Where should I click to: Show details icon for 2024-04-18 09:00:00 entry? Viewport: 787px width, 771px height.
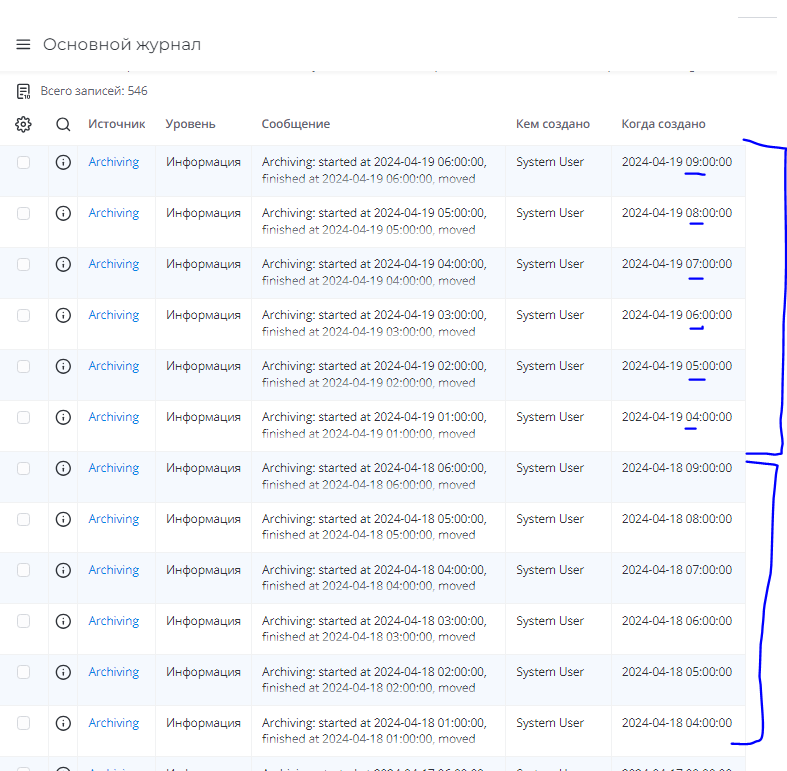click(x=63, y=468)
